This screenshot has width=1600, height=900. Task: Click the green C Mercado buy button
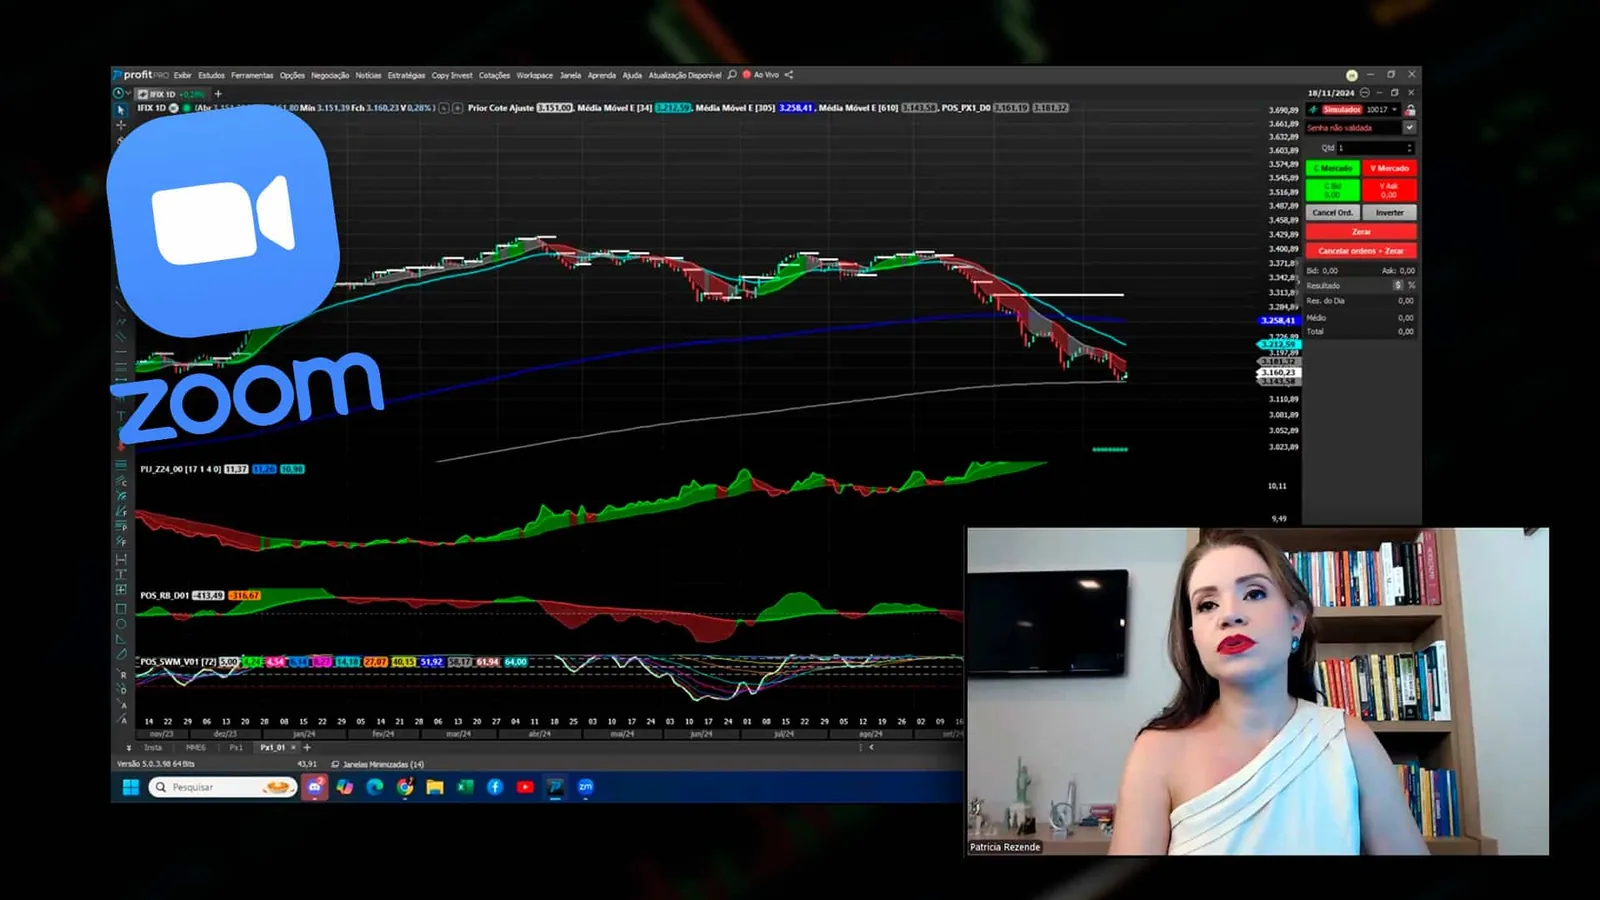1333,168
